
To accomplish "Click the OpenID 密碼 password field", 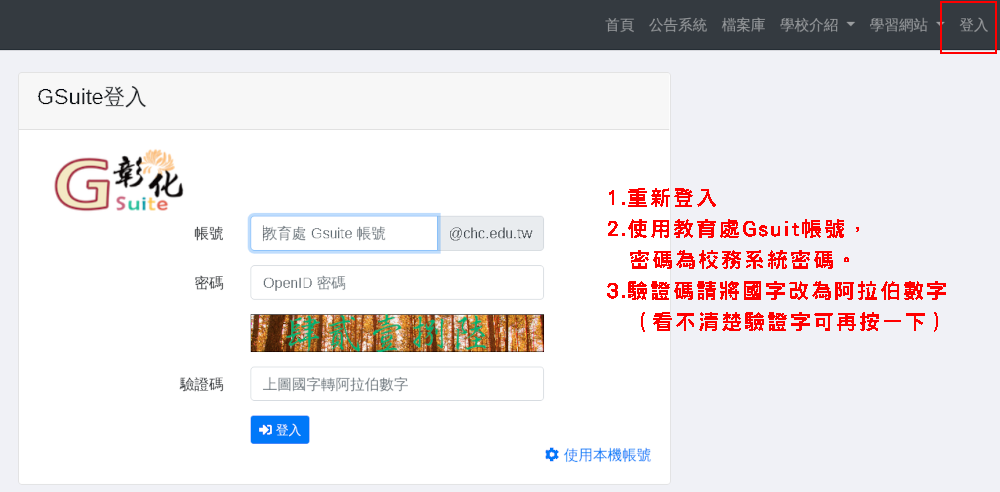I will (397, 283).
